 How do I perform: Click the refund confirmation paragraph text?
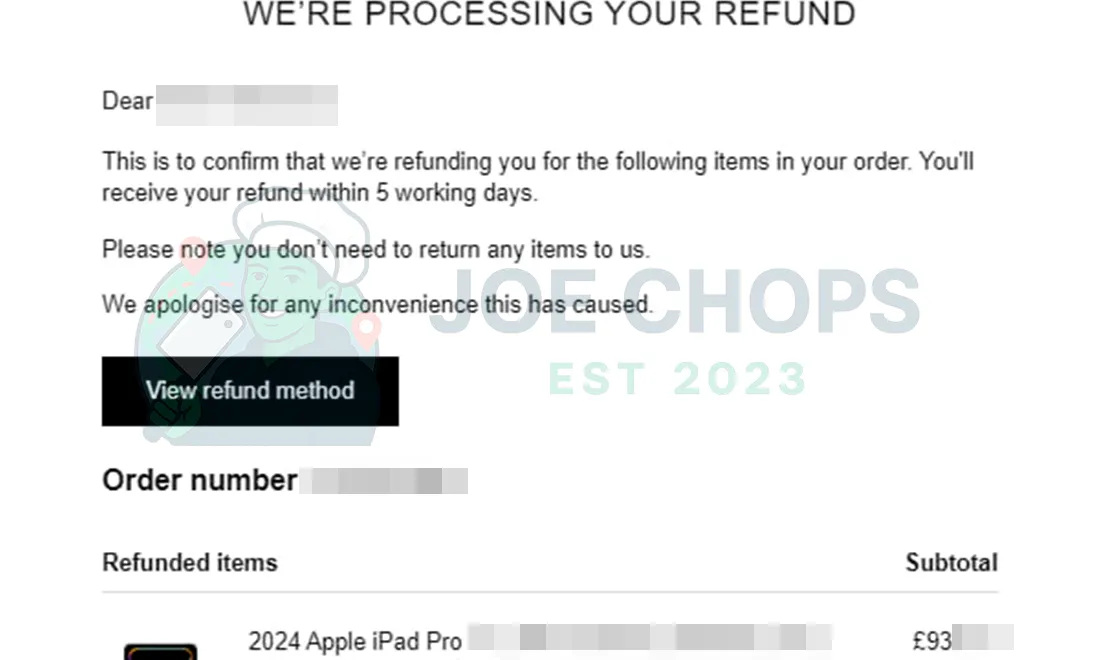pyautogui.click(x=537, y=176)
